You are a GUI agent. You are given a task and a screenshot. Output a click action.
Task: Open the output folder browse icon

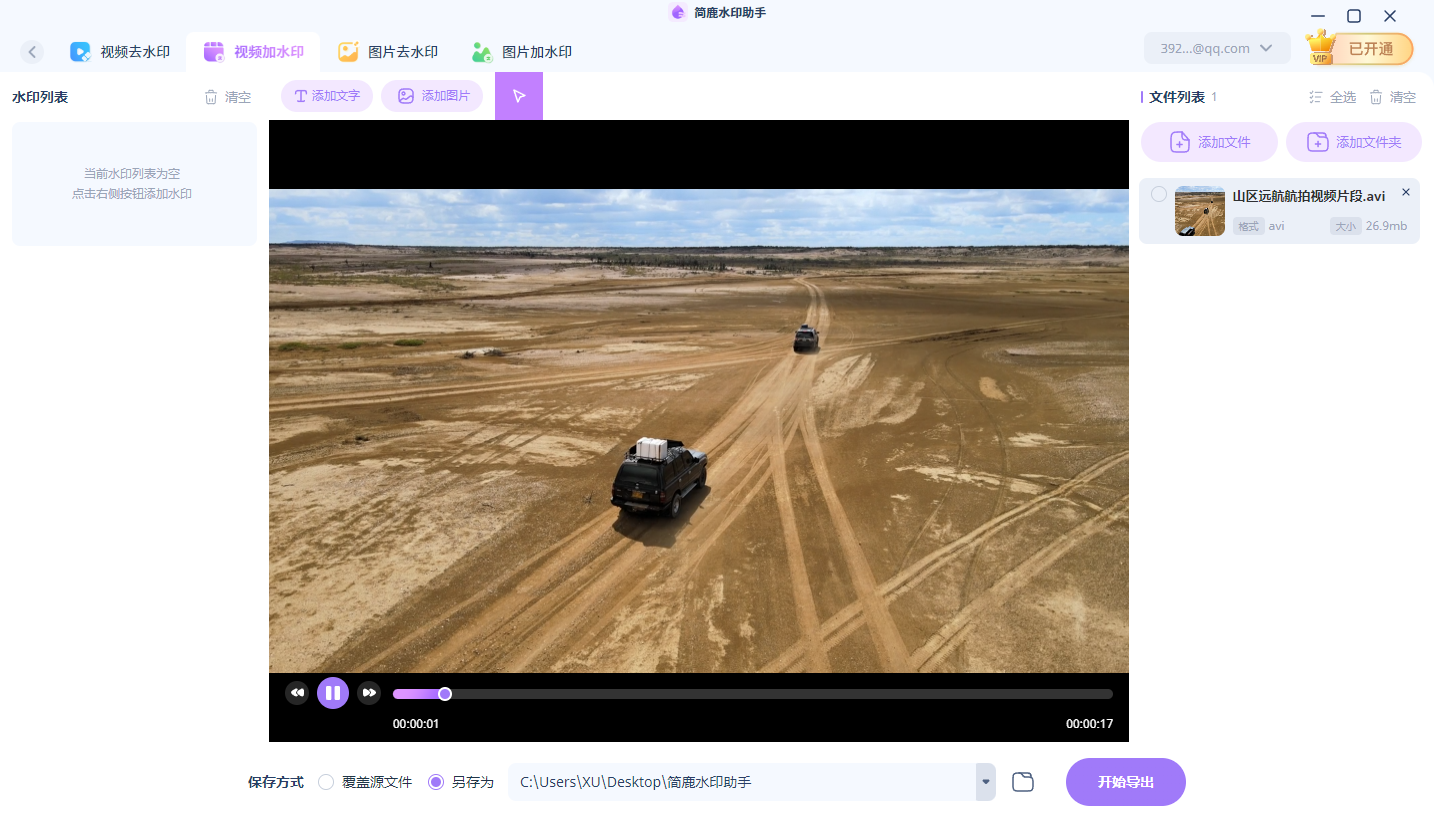pyautogui.click(x=1022, y=782)
